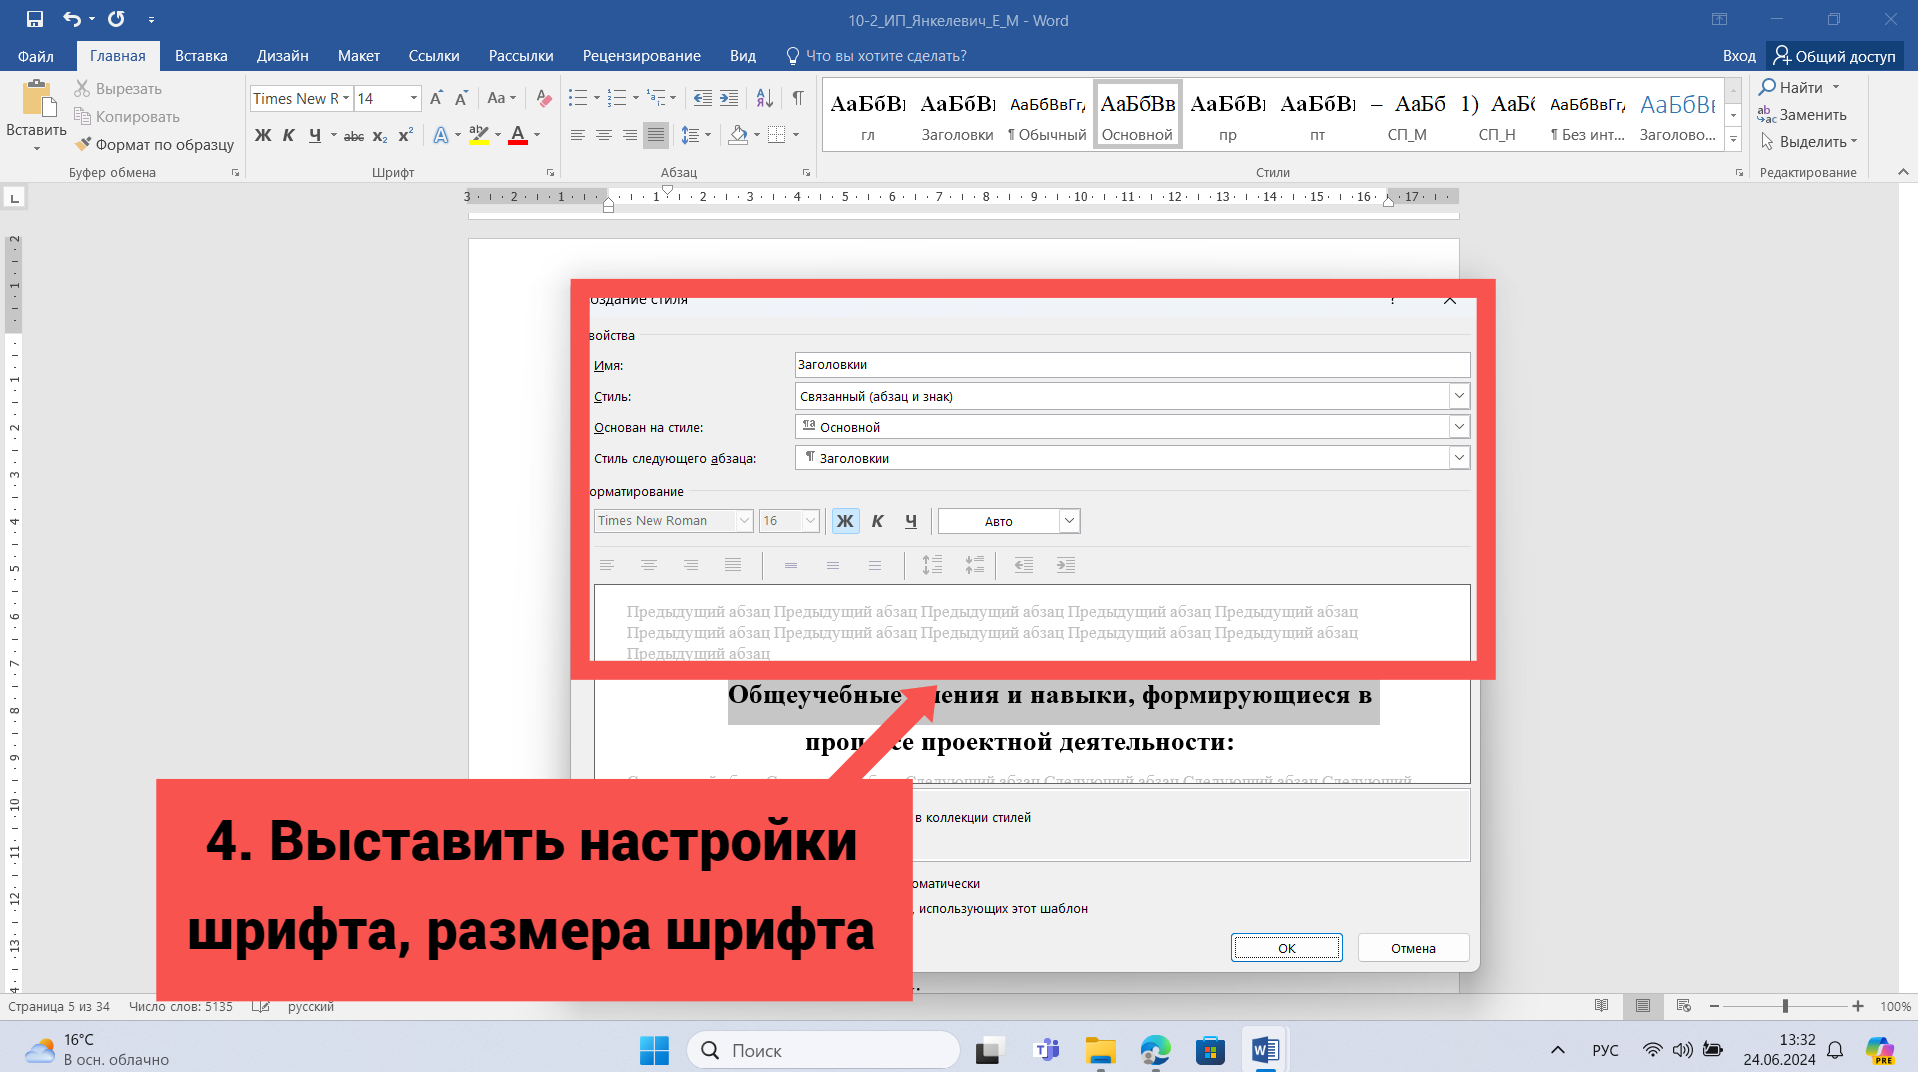Toggle bold Ж in style dialog
Screen dimensions: 1918x1072
[x=845, y=521]
